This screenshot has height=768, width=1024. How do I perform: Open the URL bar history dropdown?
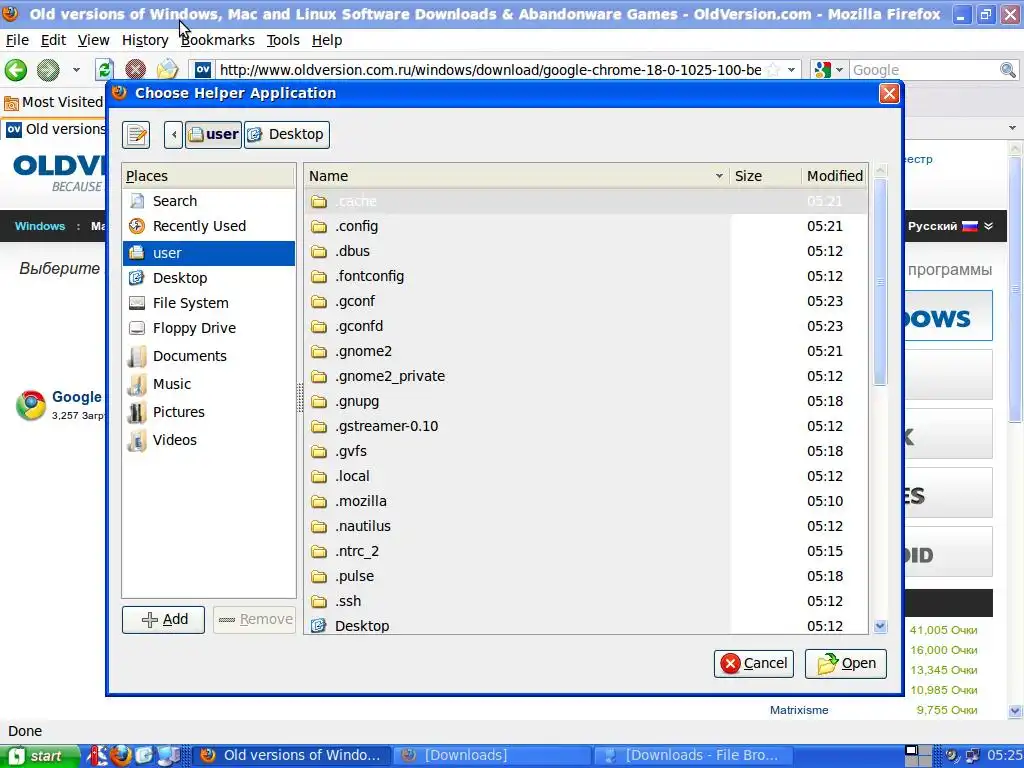[x=792, y=69]
